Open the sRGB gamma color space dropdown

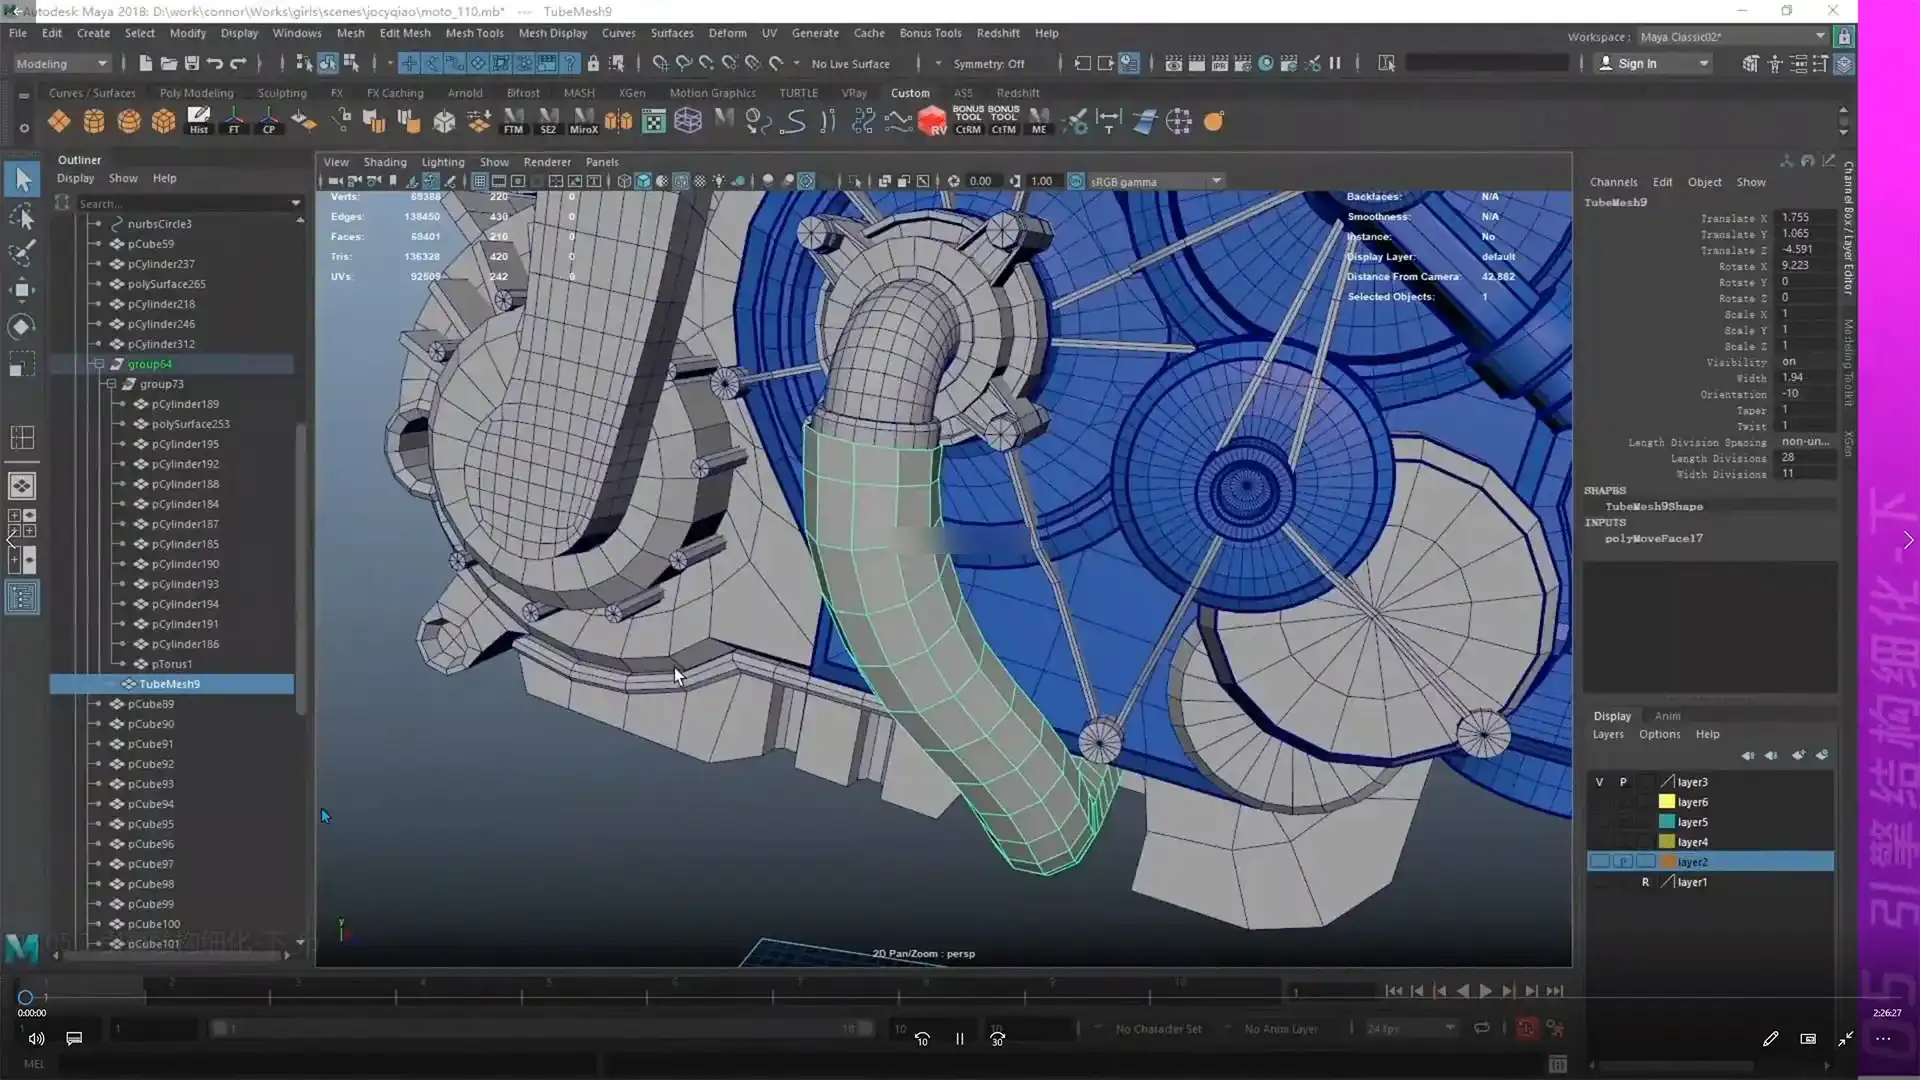pos(1216,181)
